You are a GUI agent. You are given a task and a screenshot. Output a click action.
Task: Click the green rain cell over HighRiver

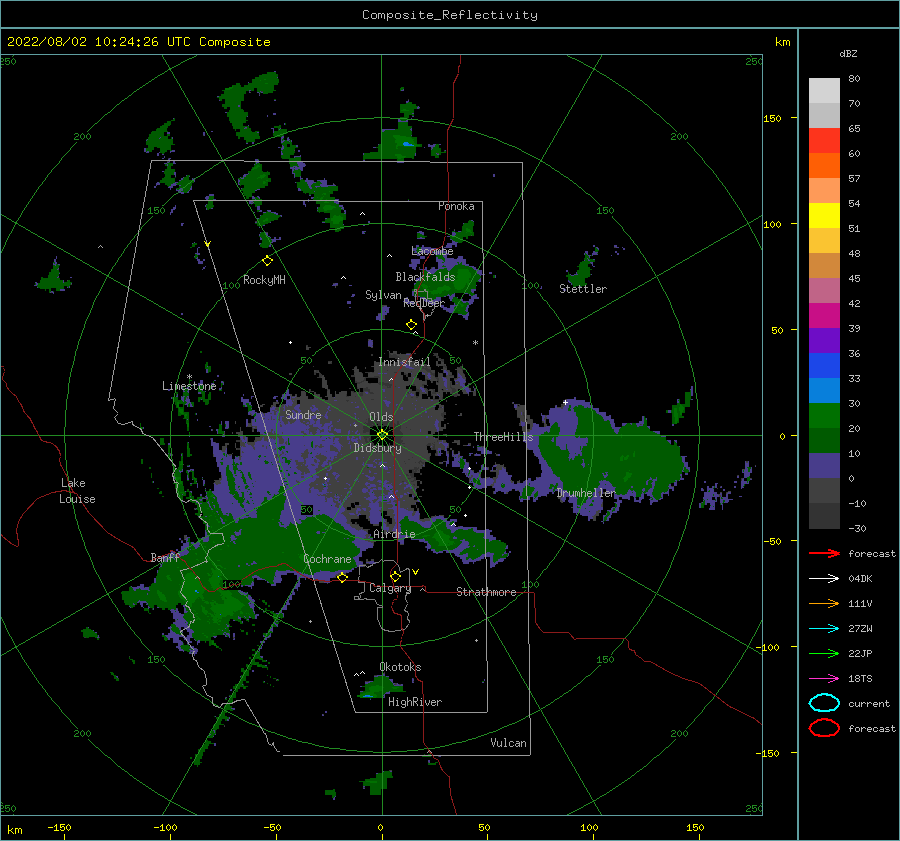(379, 686)
